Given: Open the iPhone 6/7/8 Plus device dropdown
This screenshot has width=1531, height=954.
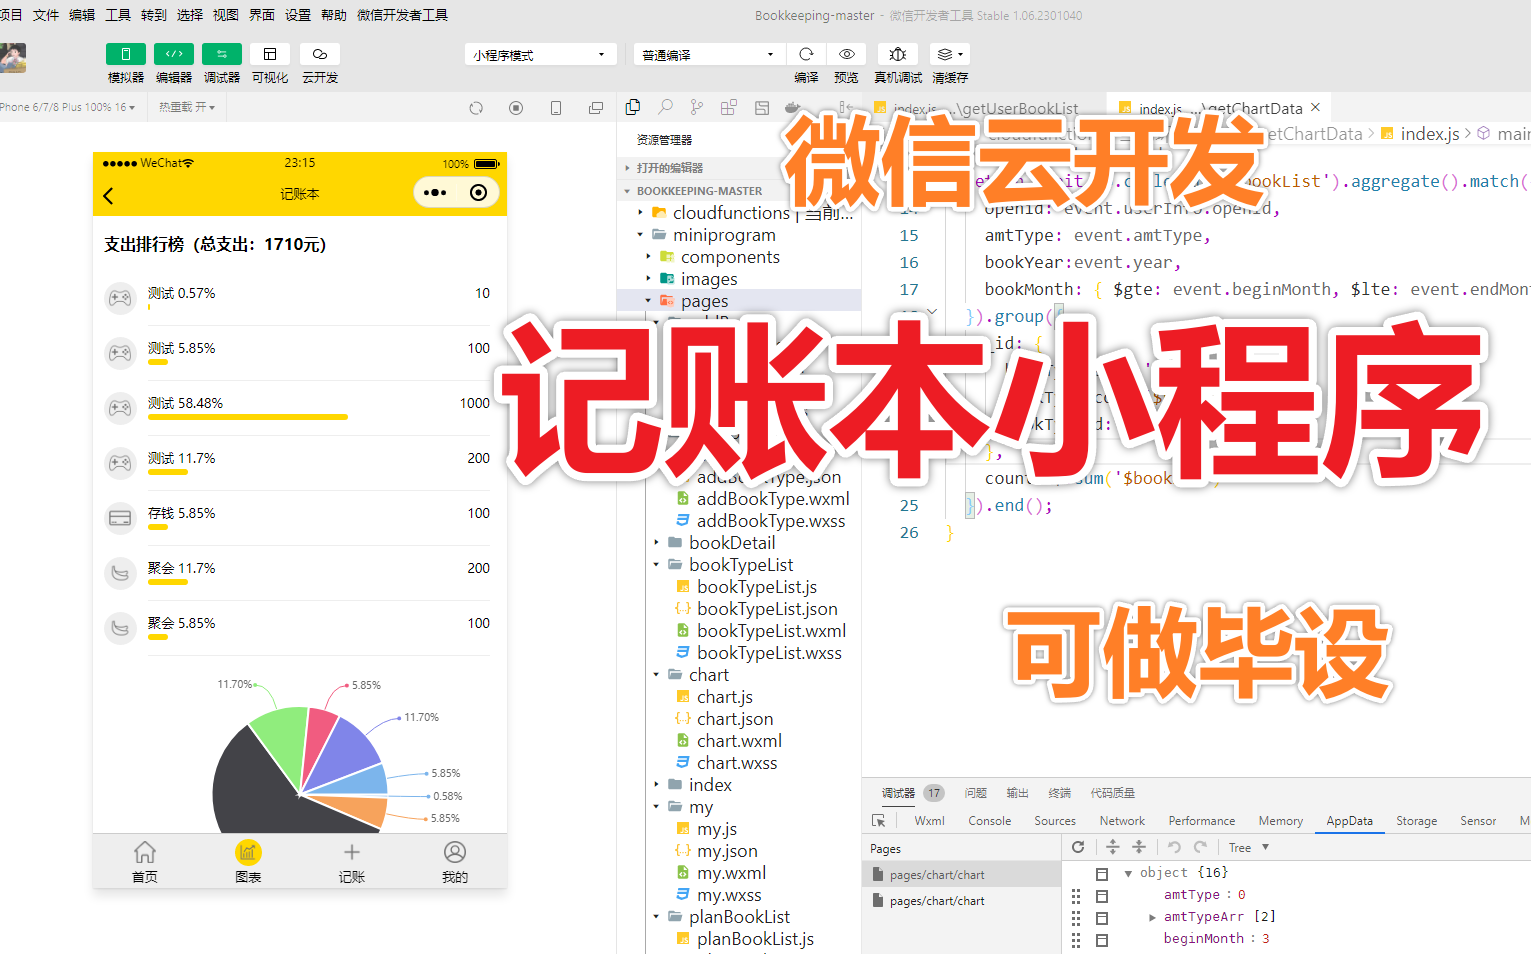Looking at the screenshot, I should 68,107.
